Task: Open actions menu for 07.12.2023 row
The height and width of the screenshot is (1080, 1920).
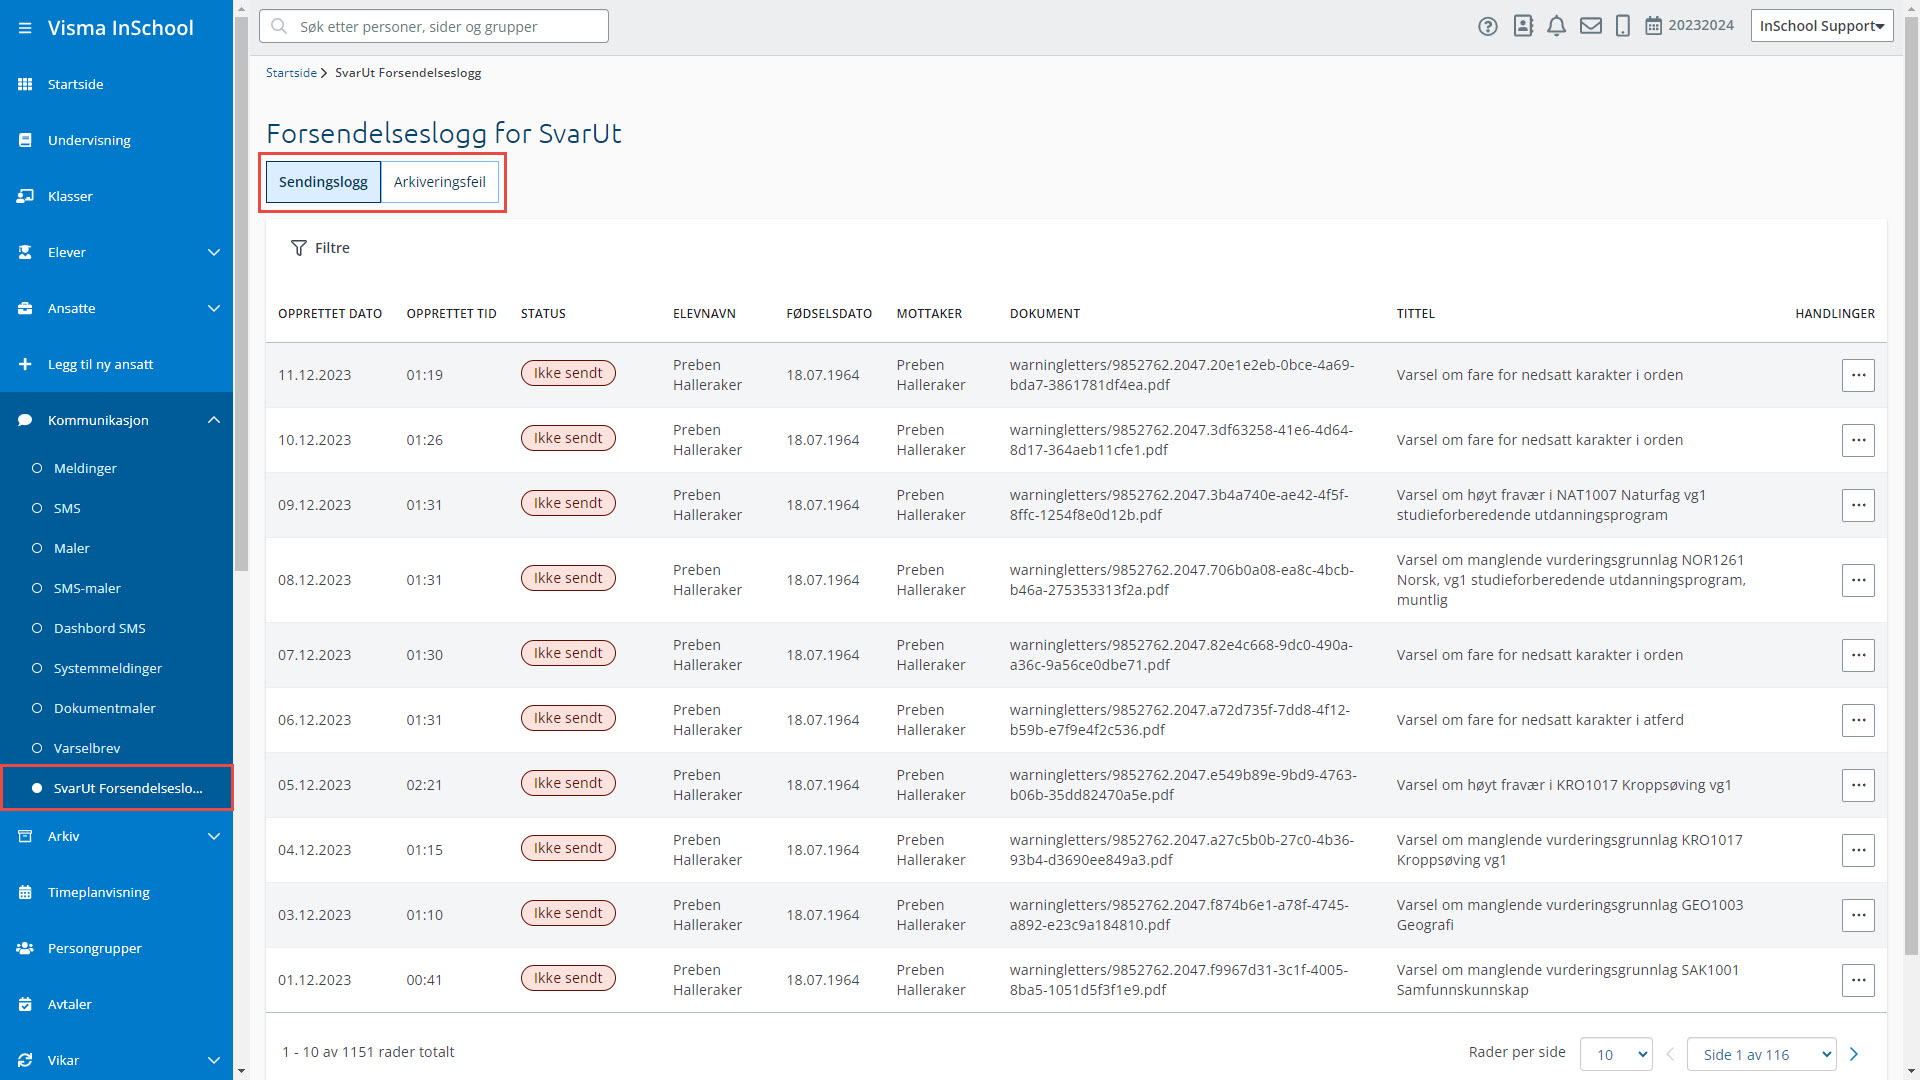Action: pyautogui.click(x=1858, y=655)
